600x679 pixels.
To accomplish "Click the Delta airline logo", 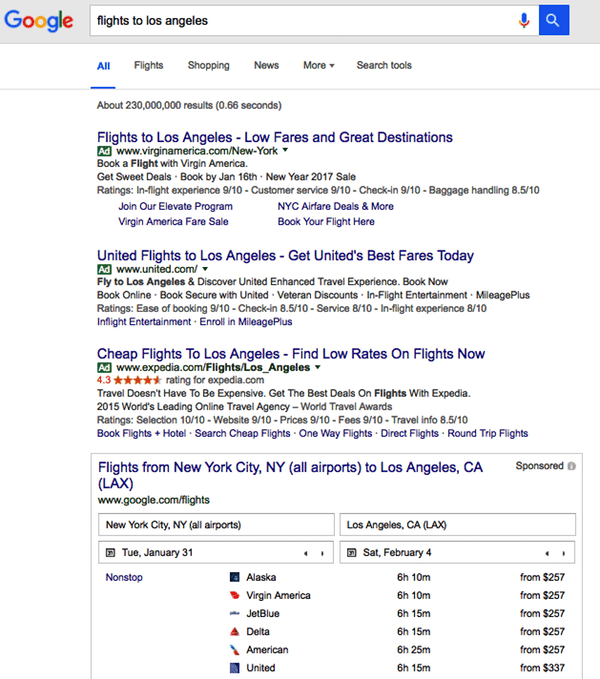I will (x=235, y=632).
